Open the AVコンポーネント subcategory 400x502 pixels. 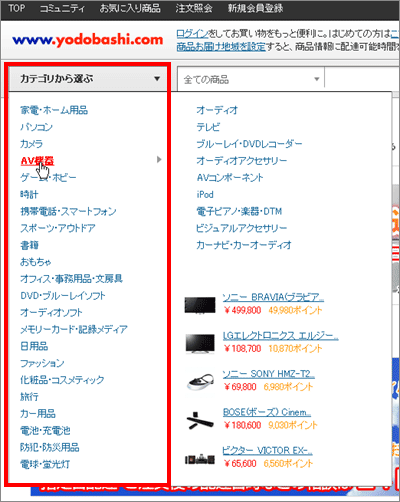coord(230,178)
